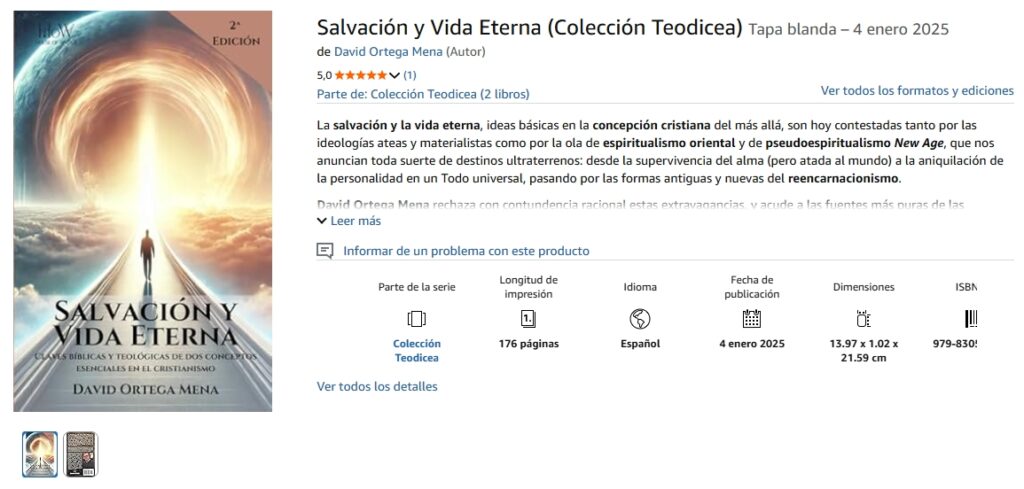Click the dimensions ruler icon
The height and width of the screenshot is (489, 1024).
864,319
